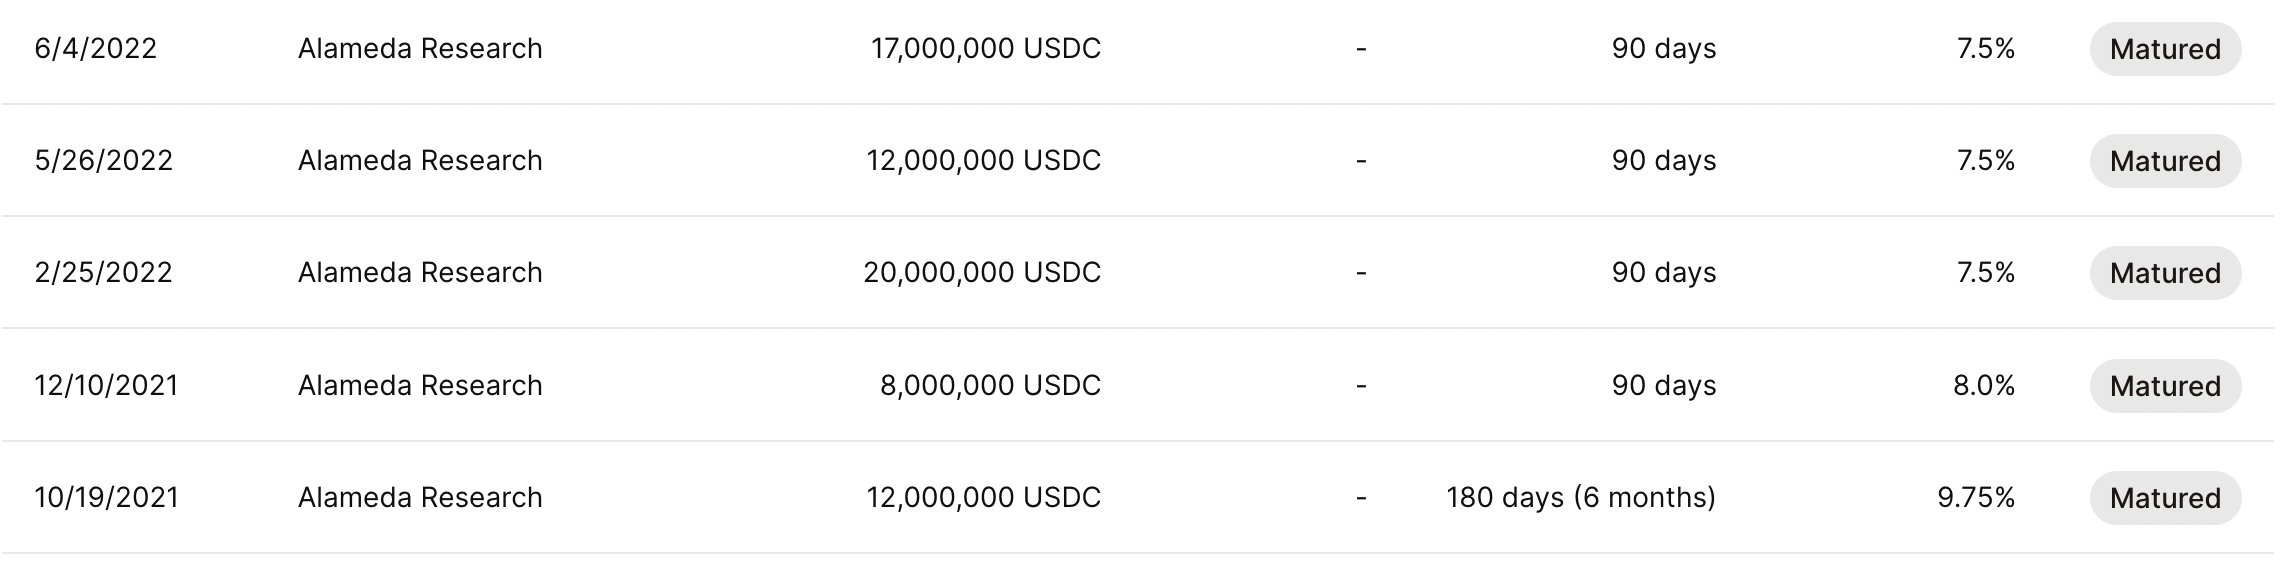Open Alameda Research in the 6/4/2022 row
2296x572 pixels.
click(420, 49)
